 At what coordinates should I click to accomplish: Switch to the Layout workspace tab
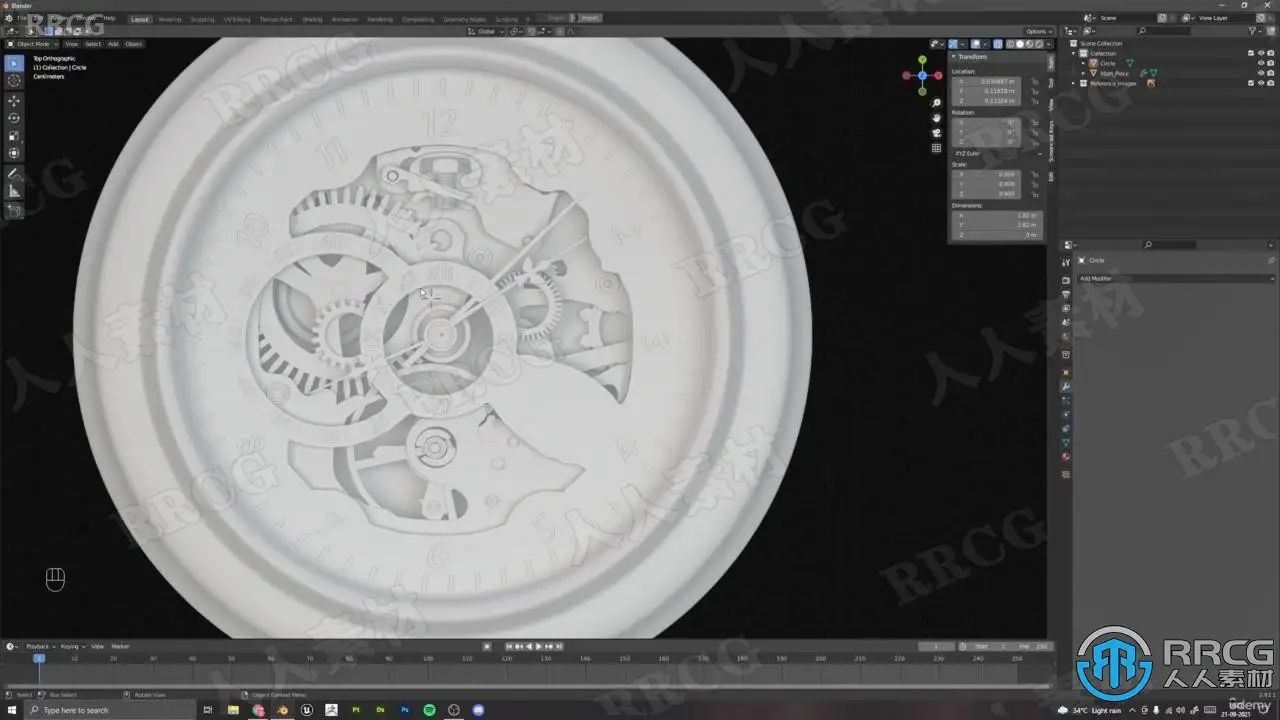pyautogui.click(x=140, y=18)
